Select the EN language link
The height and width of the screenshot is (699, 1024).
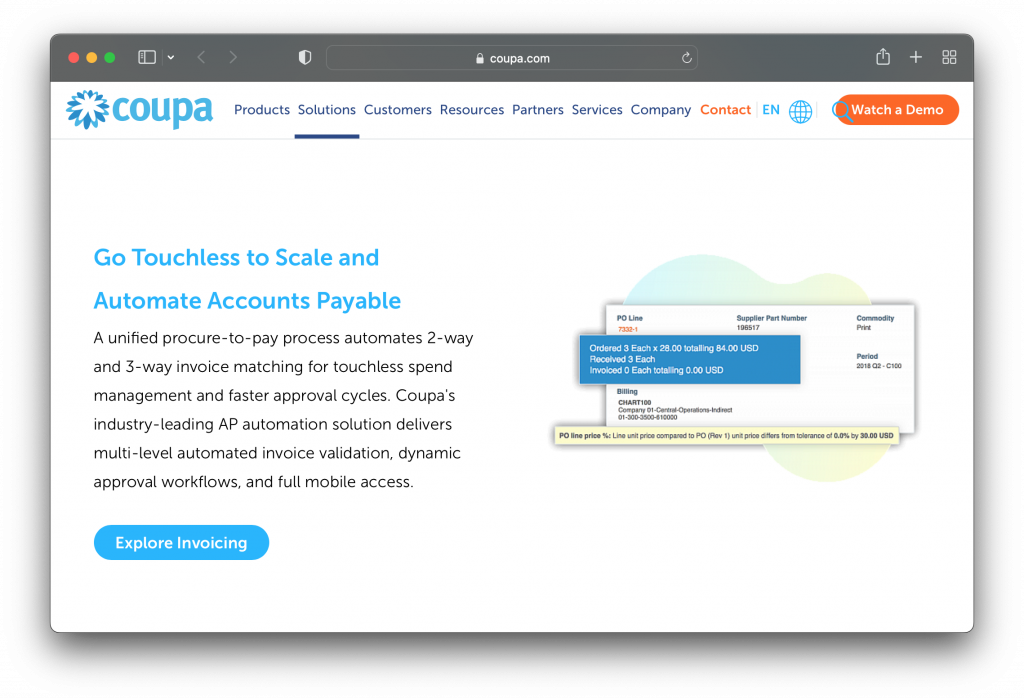pyautogui.click(x=771, y=110)
